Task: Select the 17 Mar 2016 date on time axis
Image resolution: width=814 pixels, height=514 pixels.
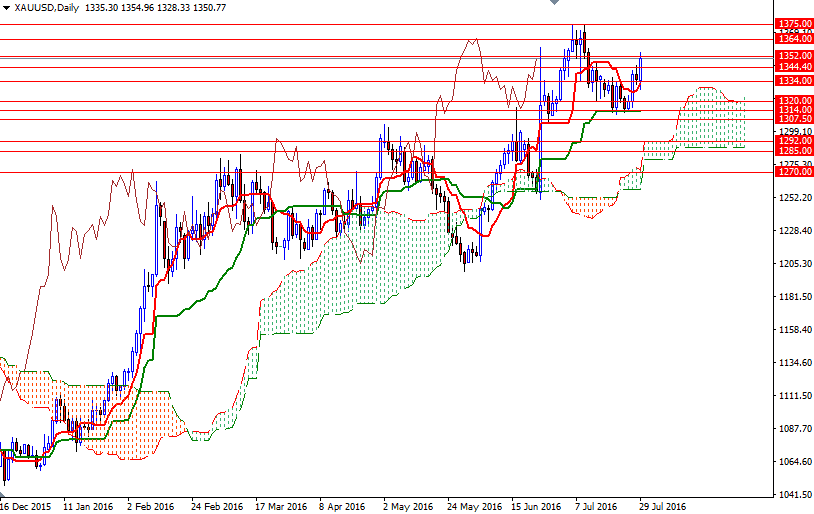Action: 280,506
